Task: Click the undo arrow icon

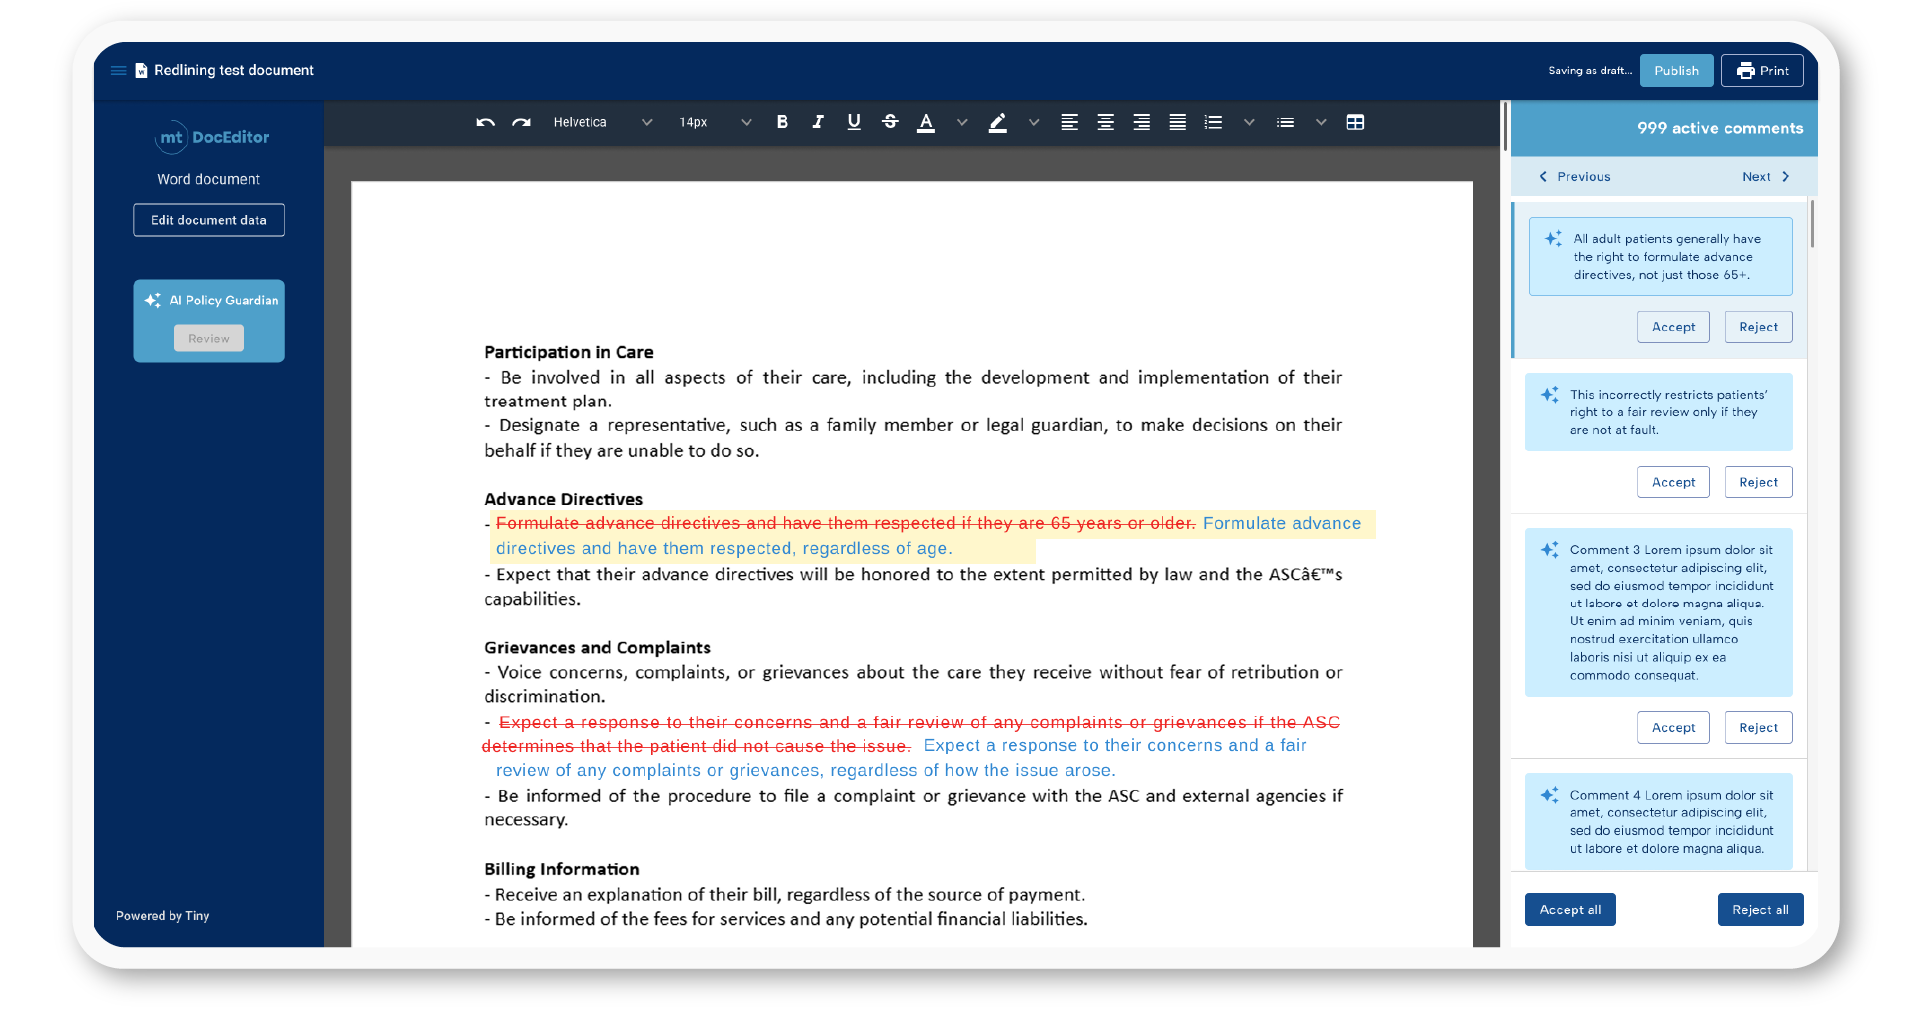Action: [x=485, y=122]
